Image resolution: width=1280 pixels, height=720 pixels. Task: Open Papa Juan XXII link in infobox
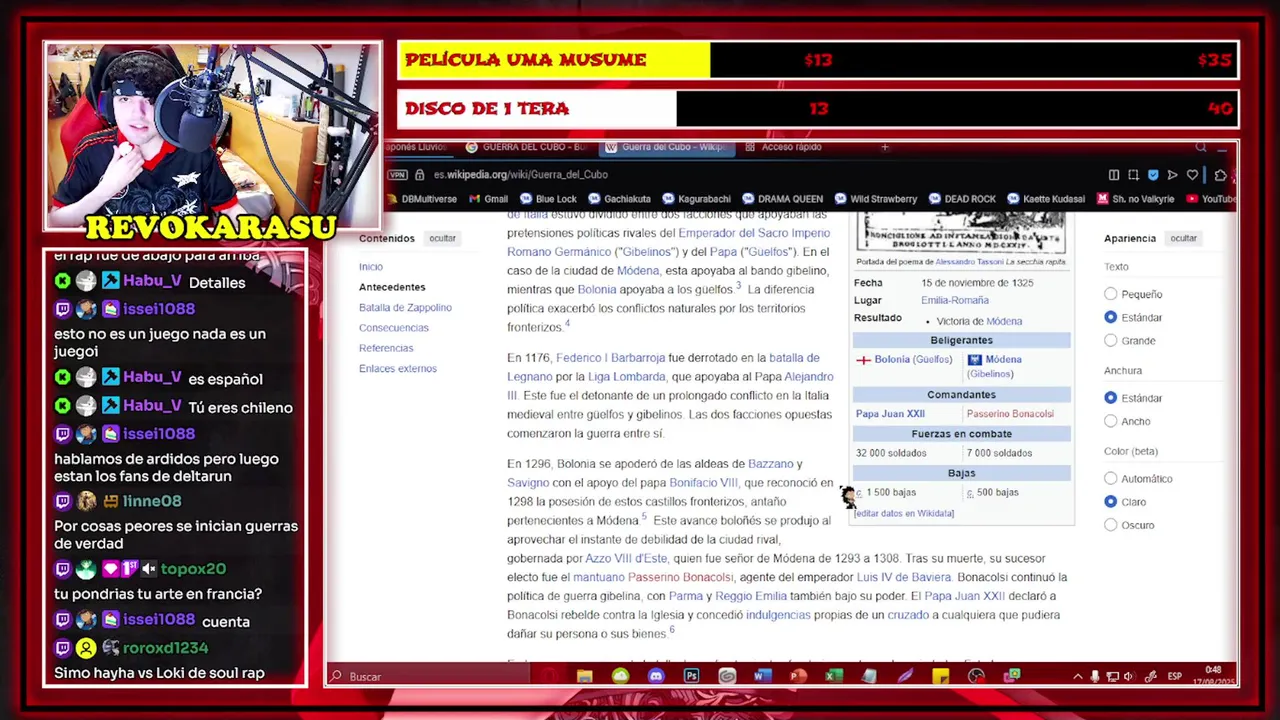890,414
